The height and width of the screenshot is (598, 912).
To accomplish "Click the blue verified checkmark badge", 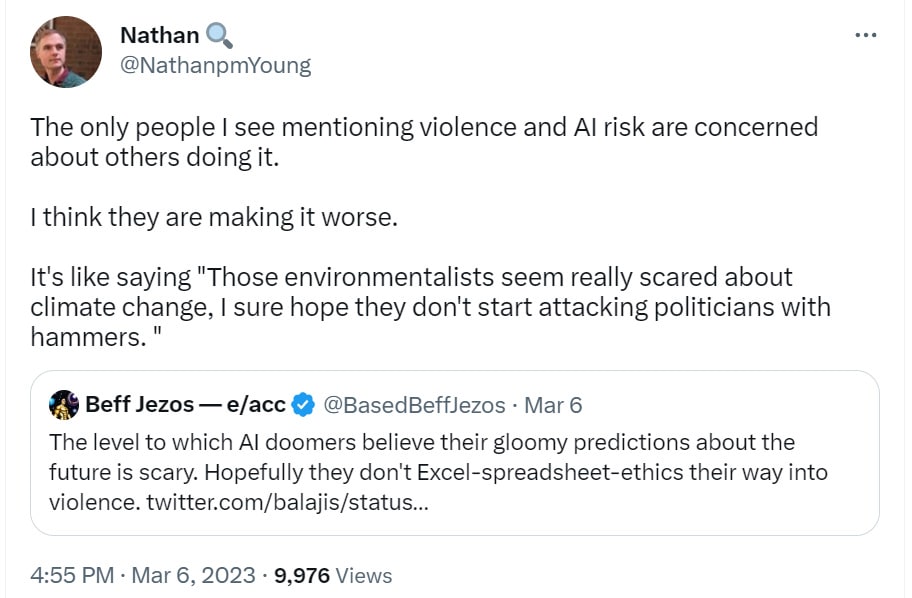I will [304, 405].
